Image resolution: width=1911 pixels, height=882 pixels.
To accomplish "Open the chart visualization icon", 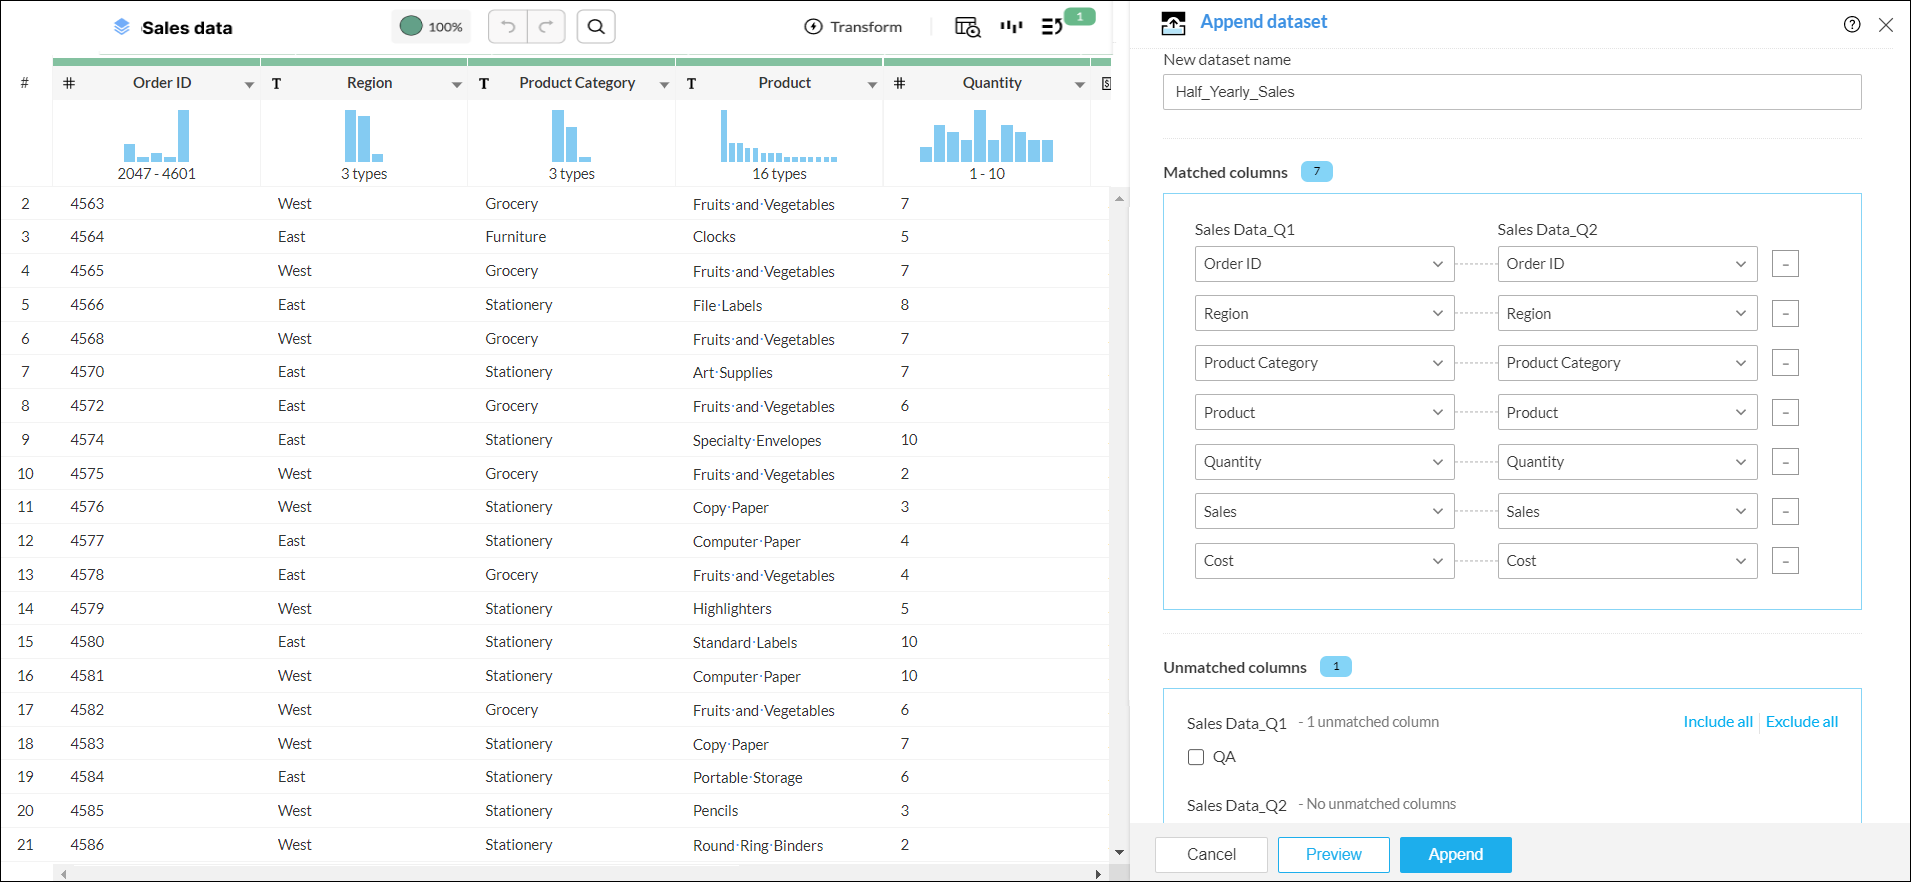I will [1011, 27].
